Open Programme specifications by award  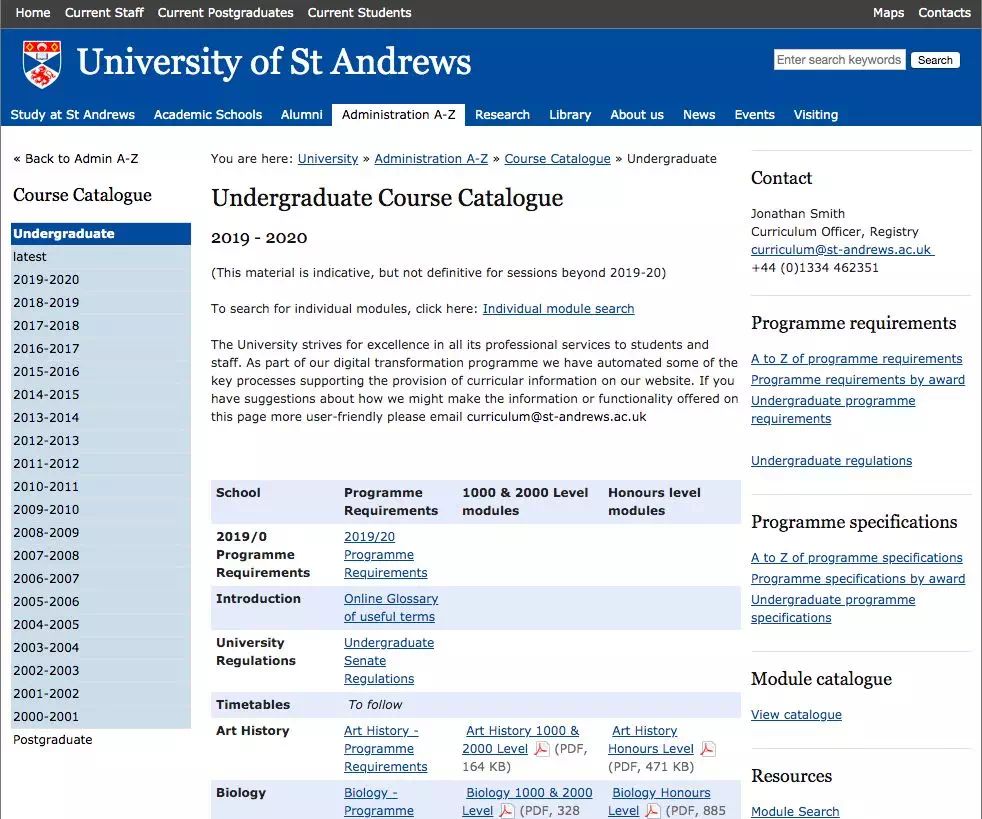coord(857,579)
